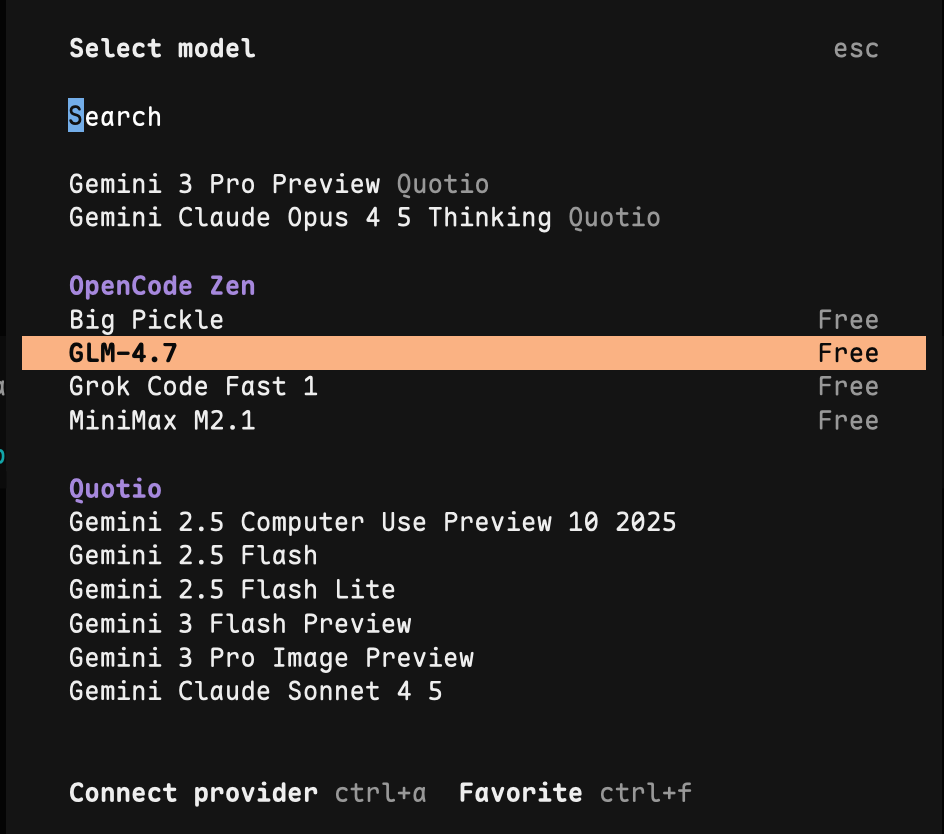
Task: Select Gemini 3 Pro Preview model
Action: 225,184
